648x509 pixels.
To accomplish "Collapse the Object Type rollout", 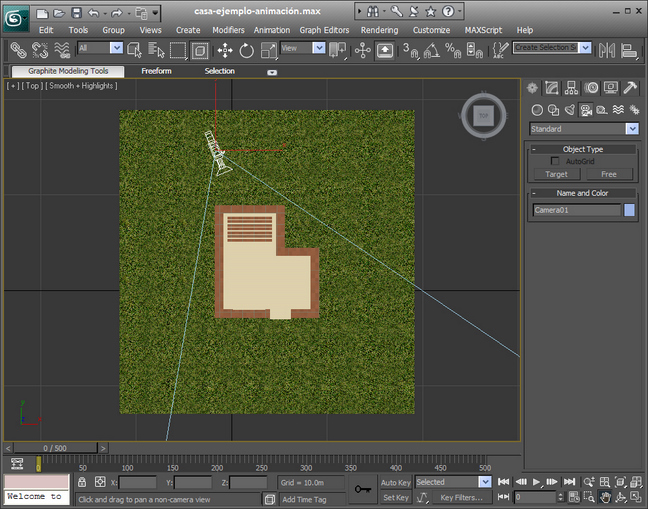I will 583,149.
